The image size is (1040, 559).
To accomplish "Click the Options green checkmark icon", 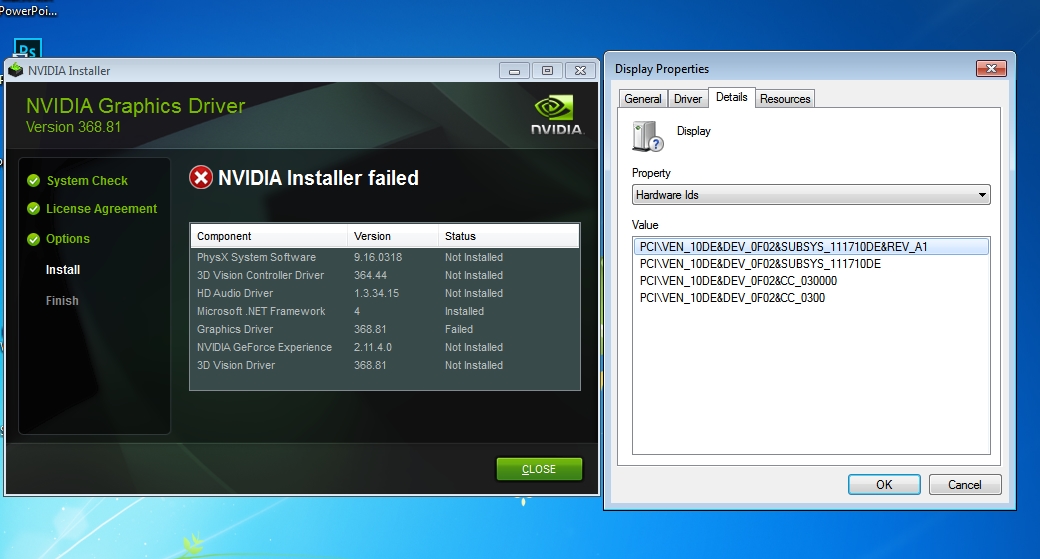I will click(33, 239).
